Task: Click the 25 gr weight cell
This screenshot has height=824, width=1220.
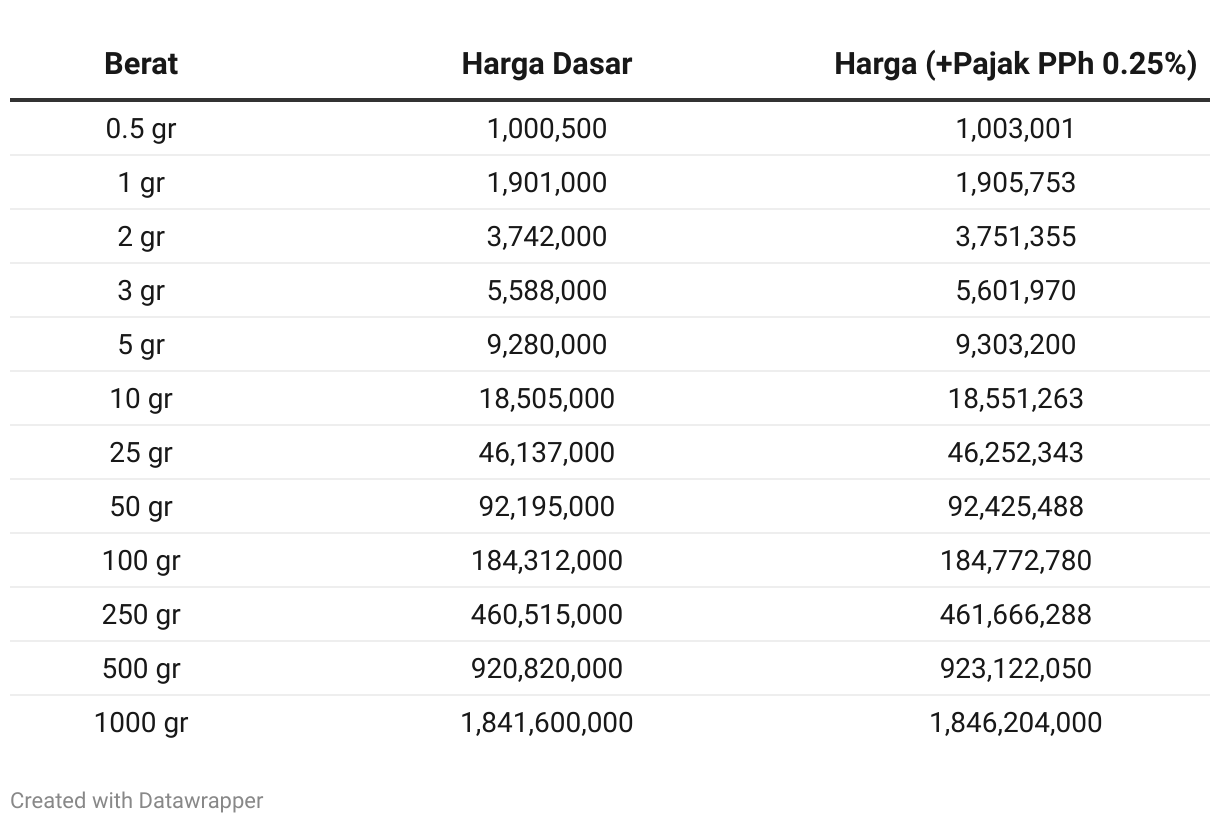Action: [x=141, y=453]
